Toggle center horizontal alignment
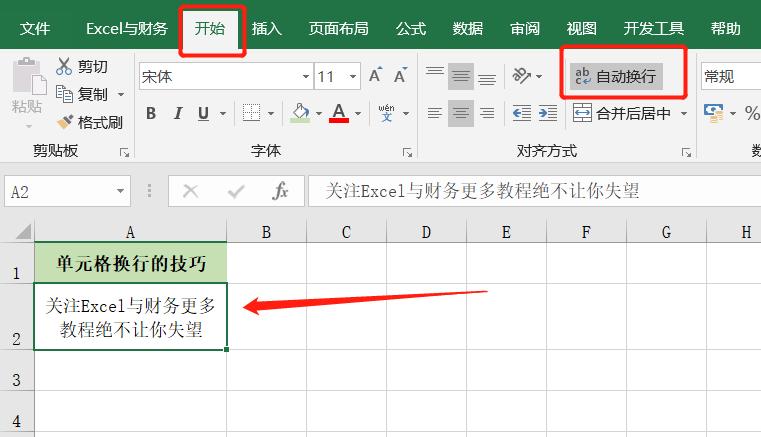The width and height of the screenshot is (761, 437). click(461, 114)
